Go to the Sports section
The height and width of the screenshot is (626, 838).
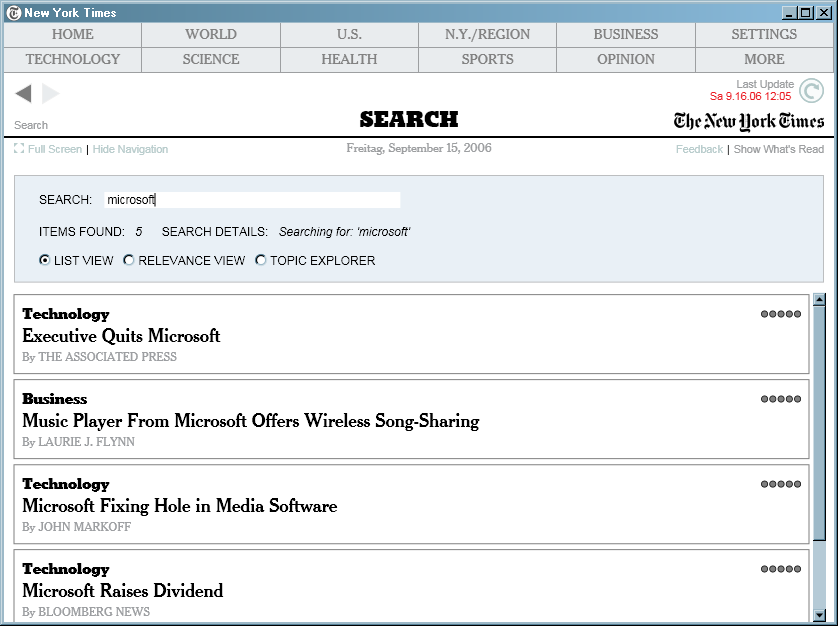pyautogui.click(x=487, y=59)
